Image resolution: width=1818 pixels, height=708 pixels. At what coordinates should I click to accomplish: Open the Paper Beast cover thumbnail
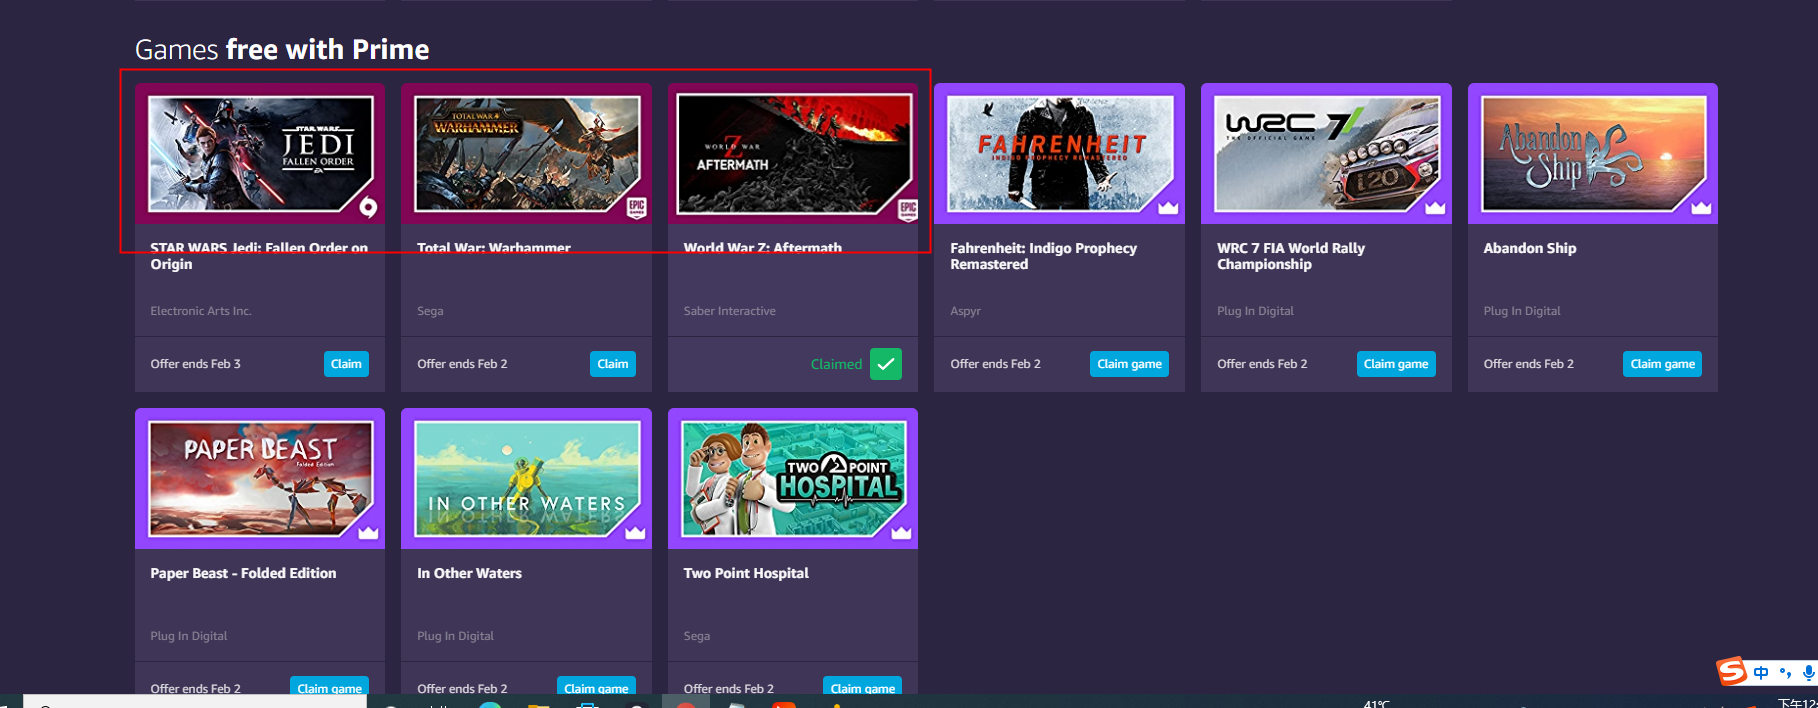coord(260,478)
